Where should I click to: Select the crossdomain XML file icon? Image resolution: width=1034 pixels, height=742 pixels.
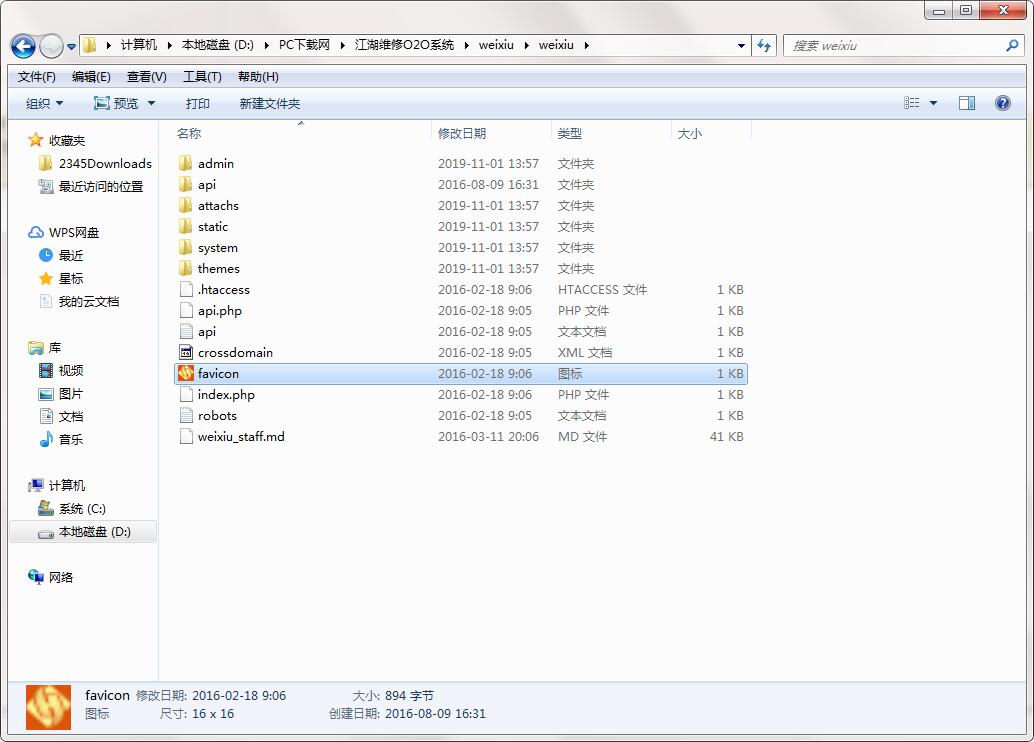coord(186,353)
